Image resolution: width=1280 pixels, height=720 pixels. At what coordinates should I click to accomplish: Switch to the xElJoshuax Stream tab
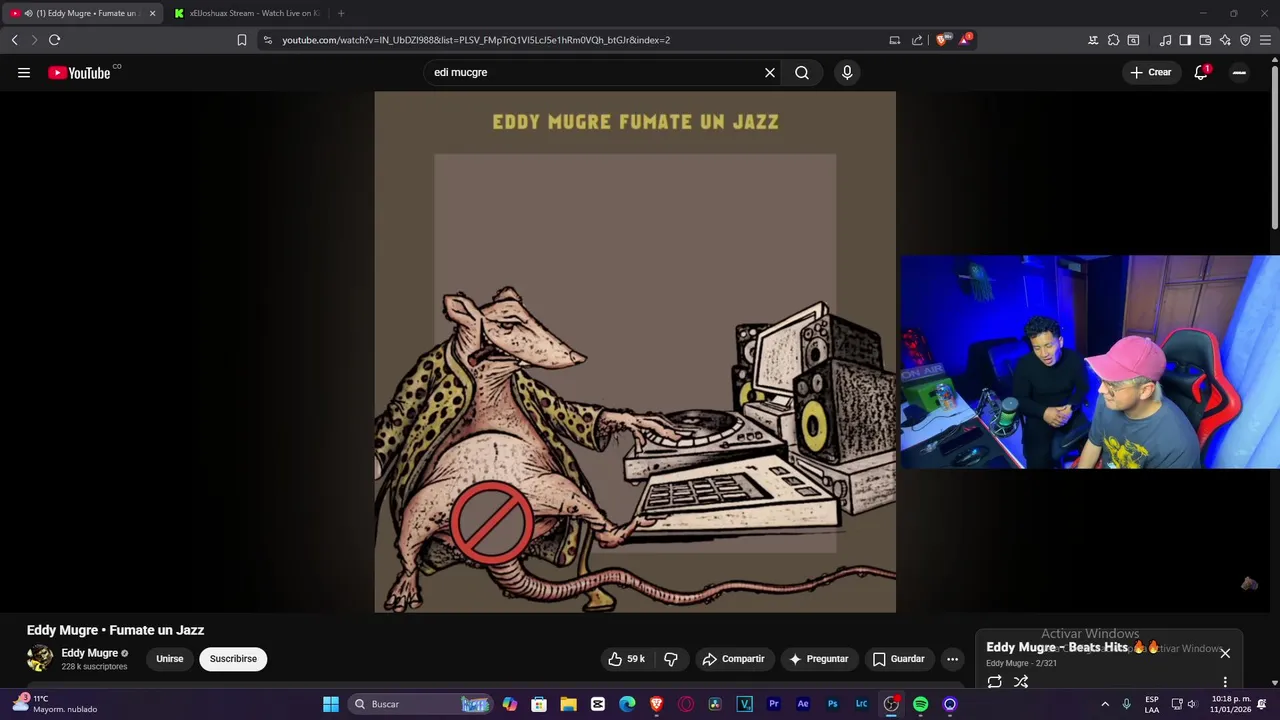[247, 13]
